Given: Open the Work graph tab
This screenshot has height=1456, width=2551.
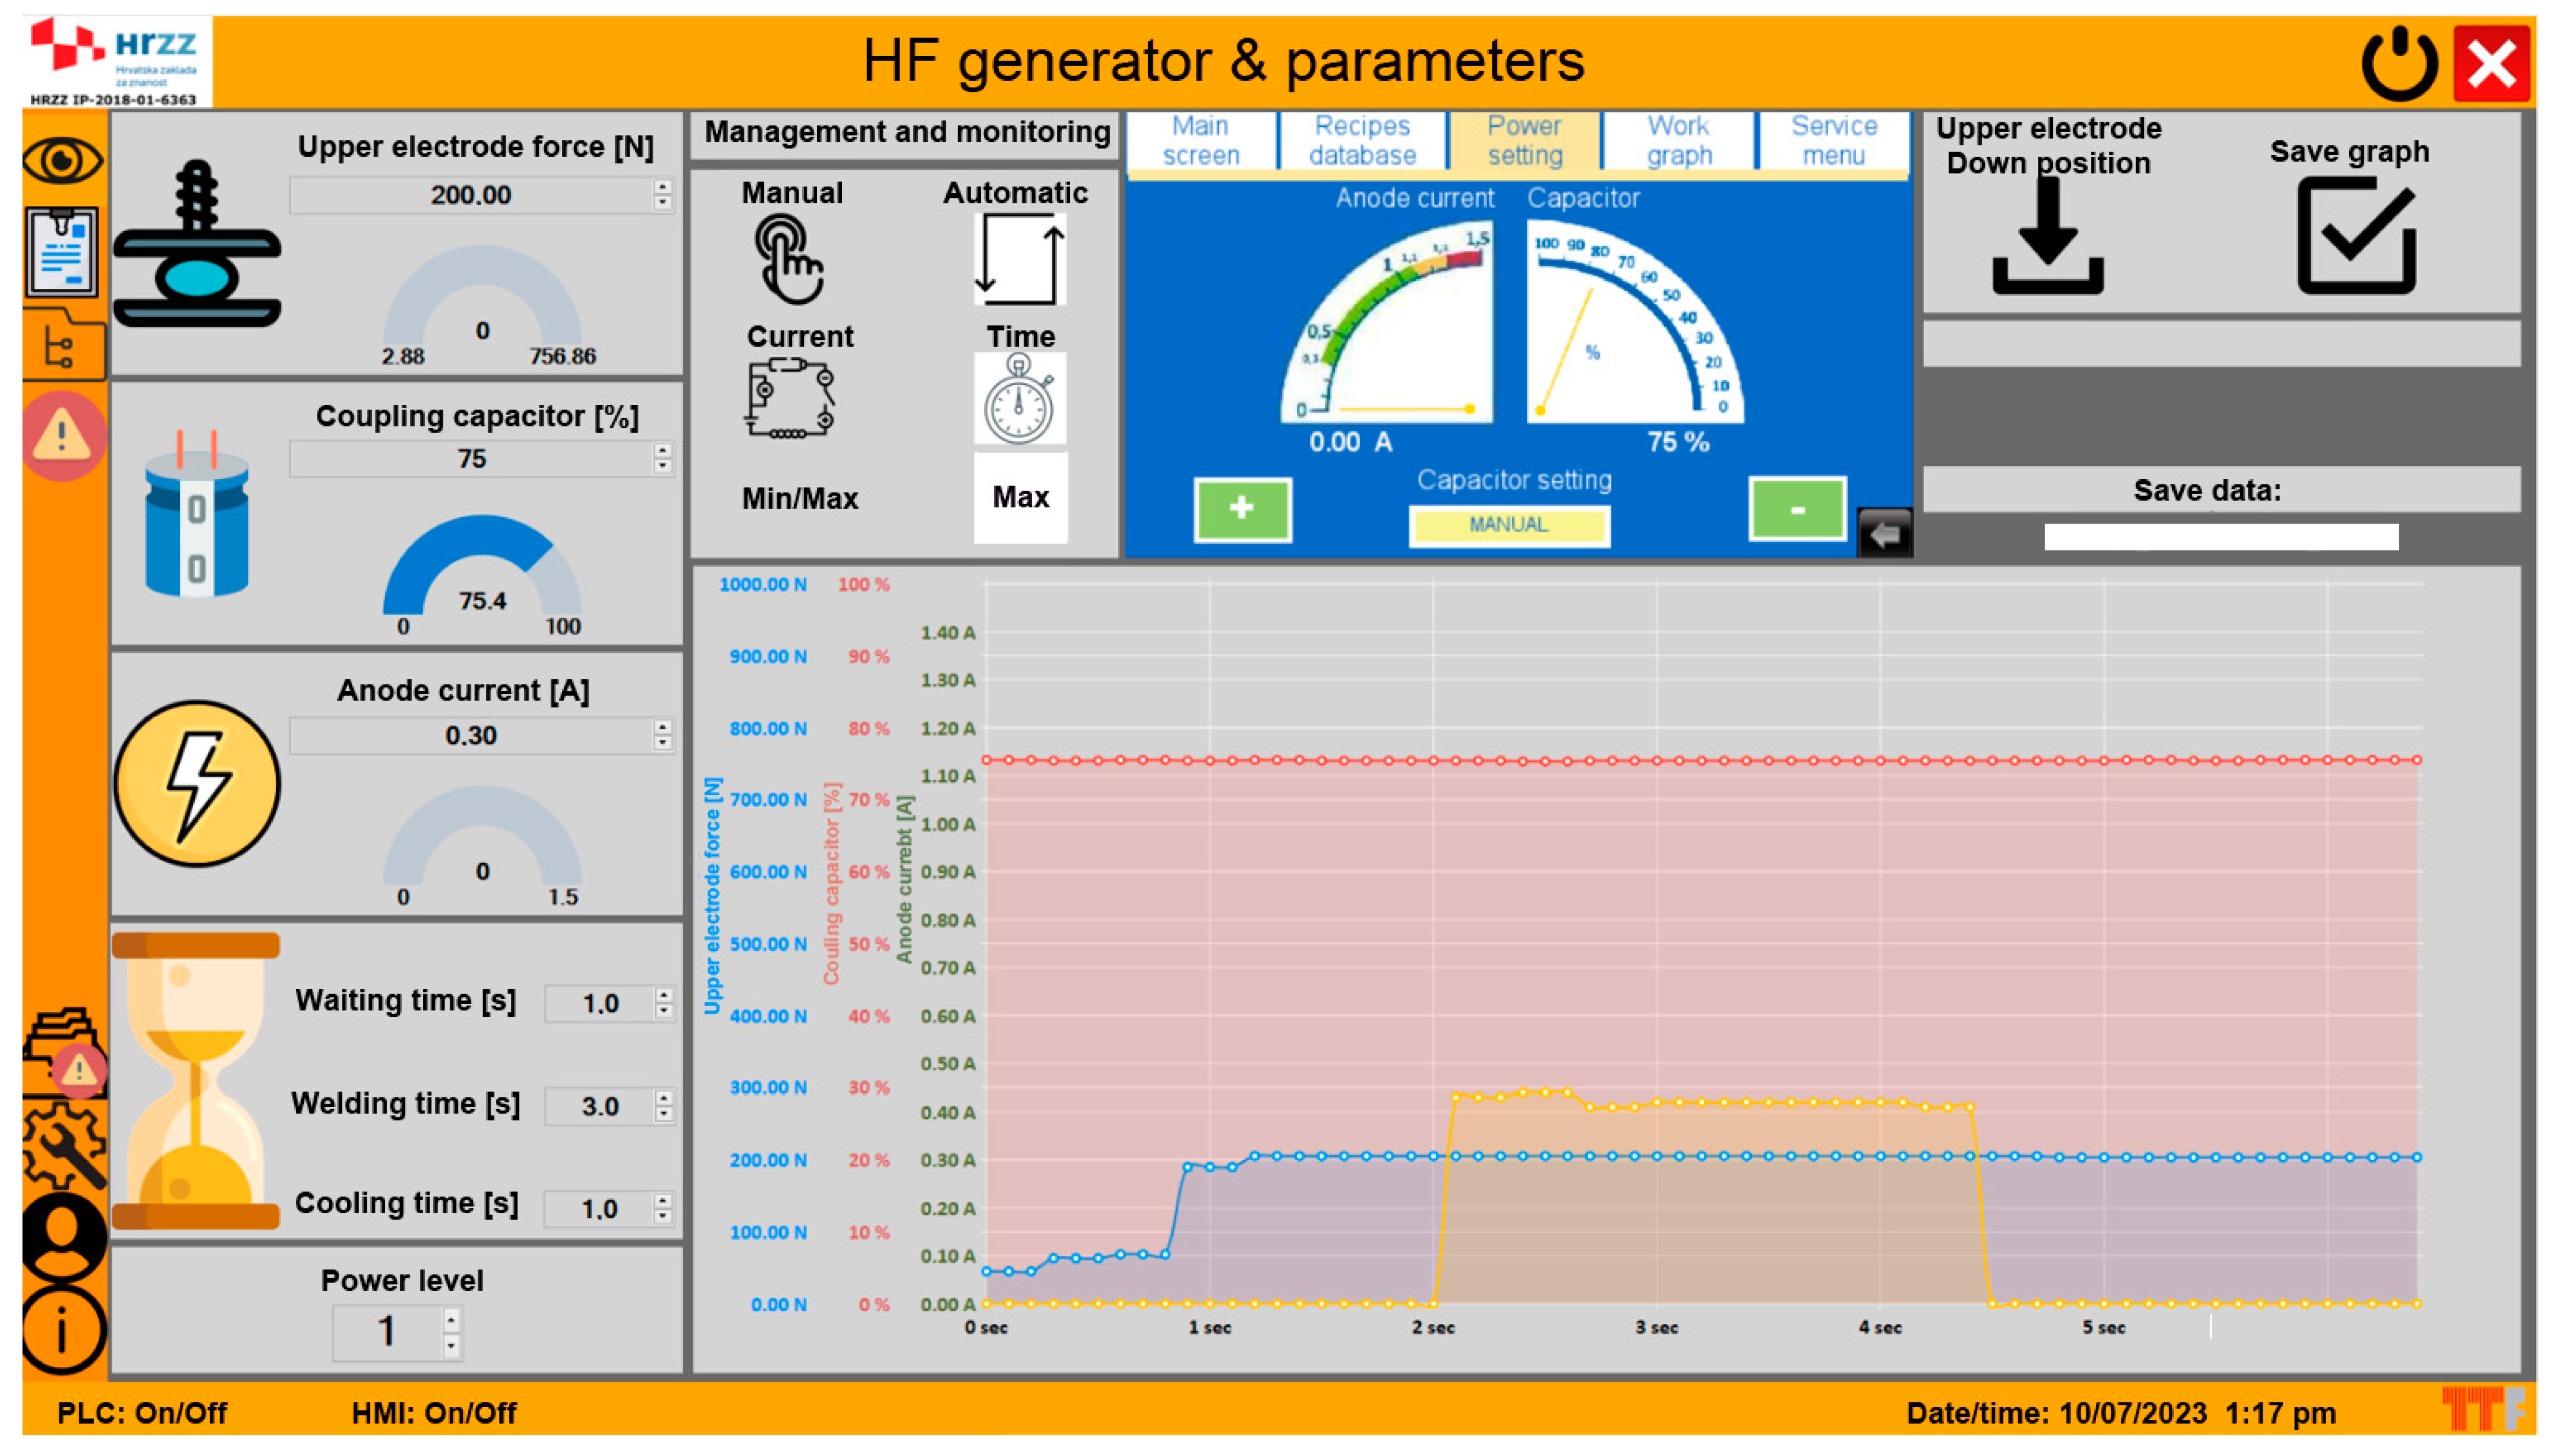Looking at the screenshot, I should pos(1678,141).
